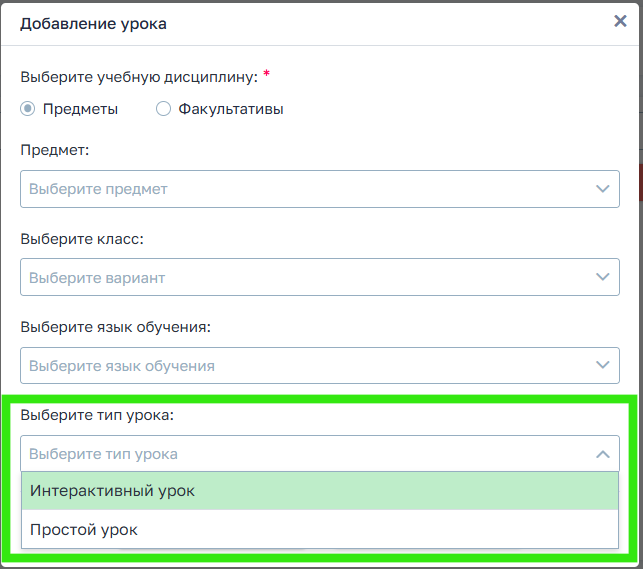Screen dimensions: 643x569
Task: Click the chevron of the class dropdown
Action: click(x=602, y=277)
